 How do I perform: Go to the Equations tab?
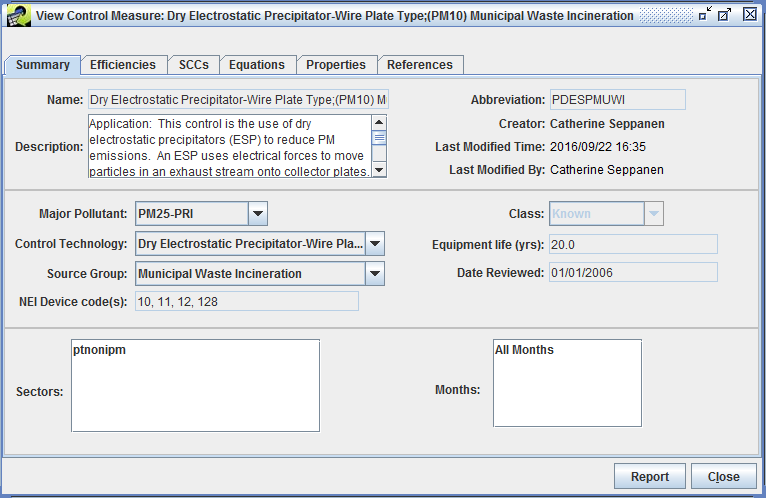pyautogui.click(x=257, y=65)
